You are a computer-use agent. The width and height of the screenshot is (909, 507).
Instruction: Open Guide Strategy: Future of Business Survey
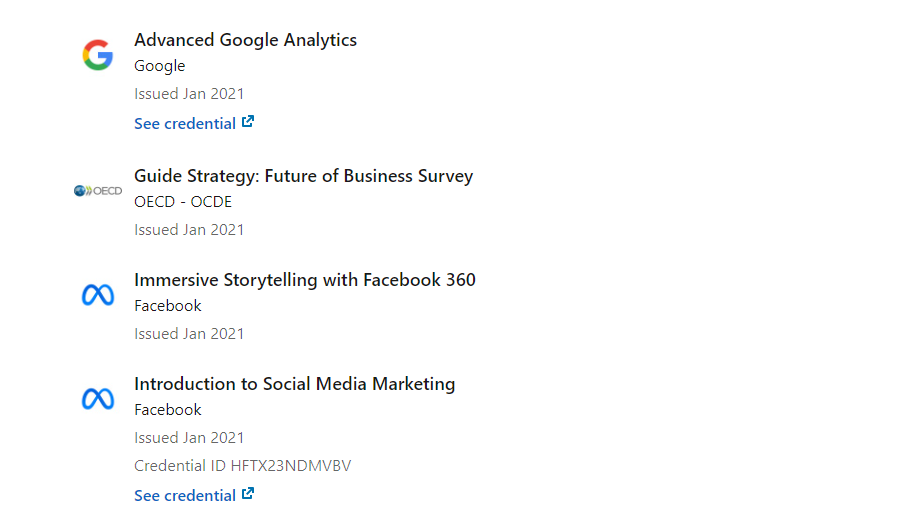303,176
